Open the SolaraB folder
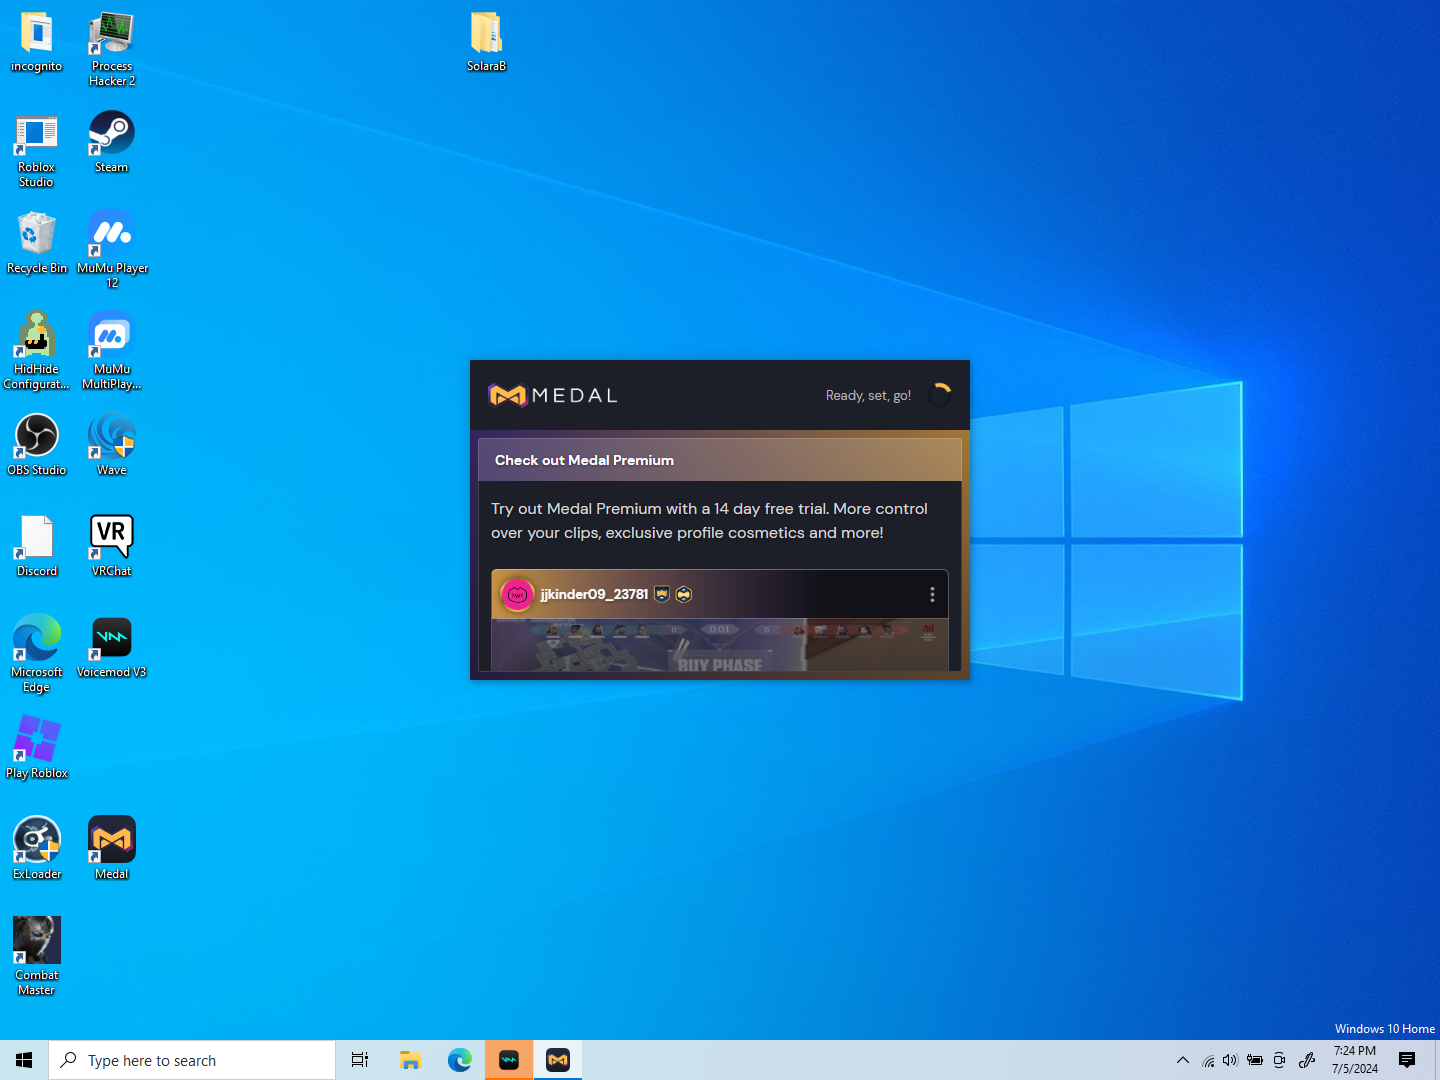 coord(487,42)
